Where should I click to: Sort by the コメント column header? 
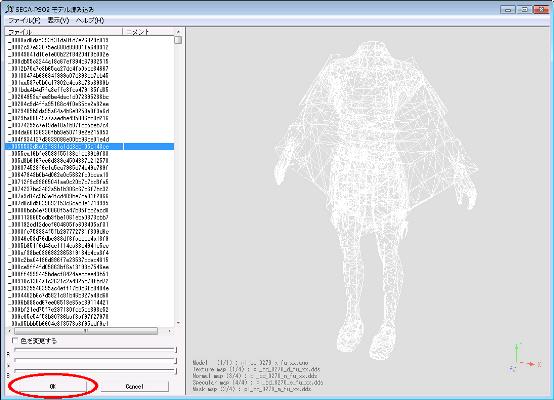148,32
